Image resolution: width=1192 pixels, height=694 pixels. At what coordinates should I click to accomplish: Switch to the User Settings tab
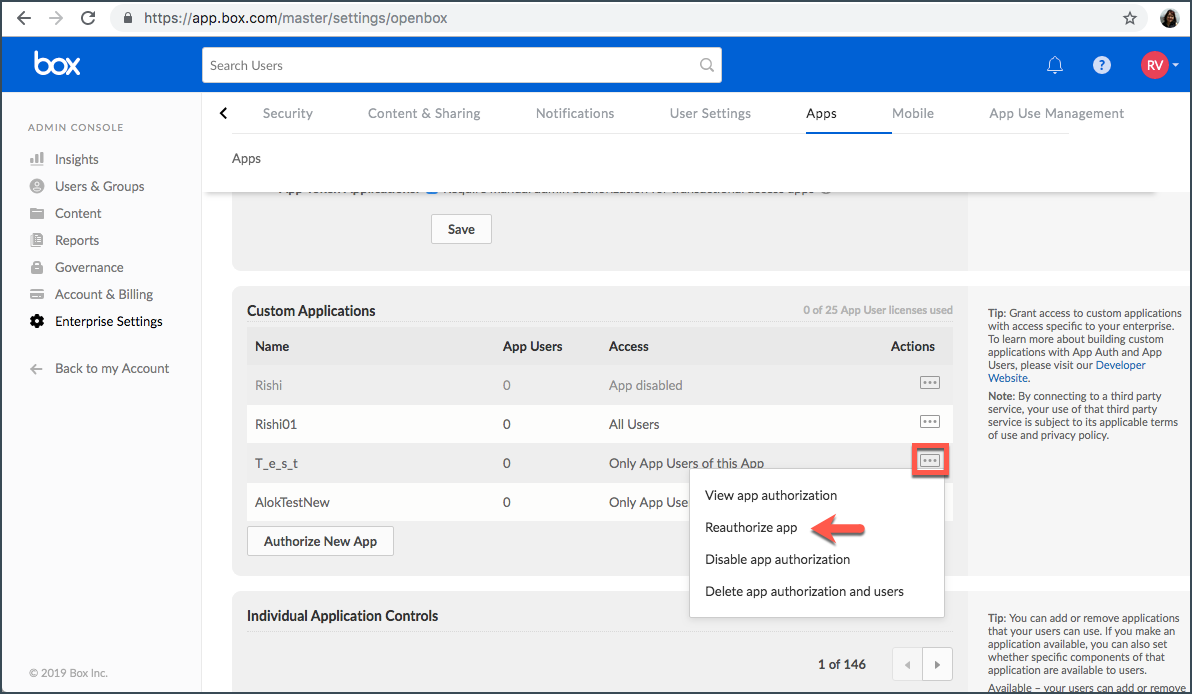click(x=710, y=113)
